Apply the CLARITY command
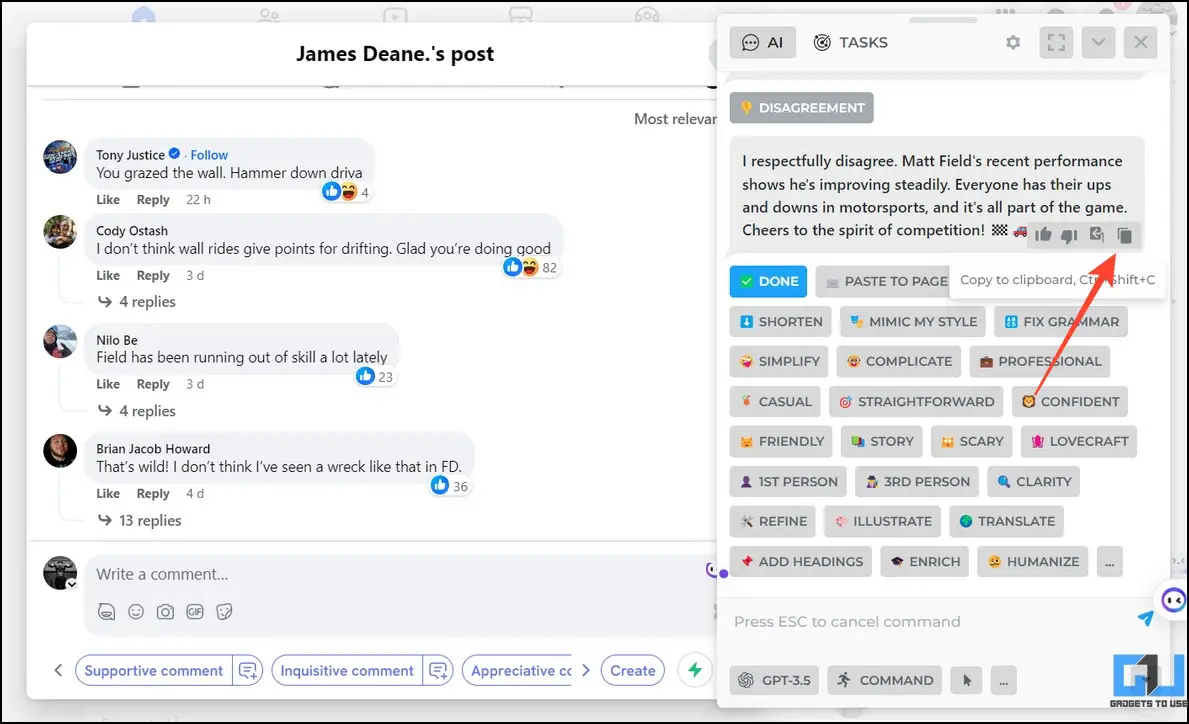The width and height of the screenshot is (1189, 724). pos(1034,481)
